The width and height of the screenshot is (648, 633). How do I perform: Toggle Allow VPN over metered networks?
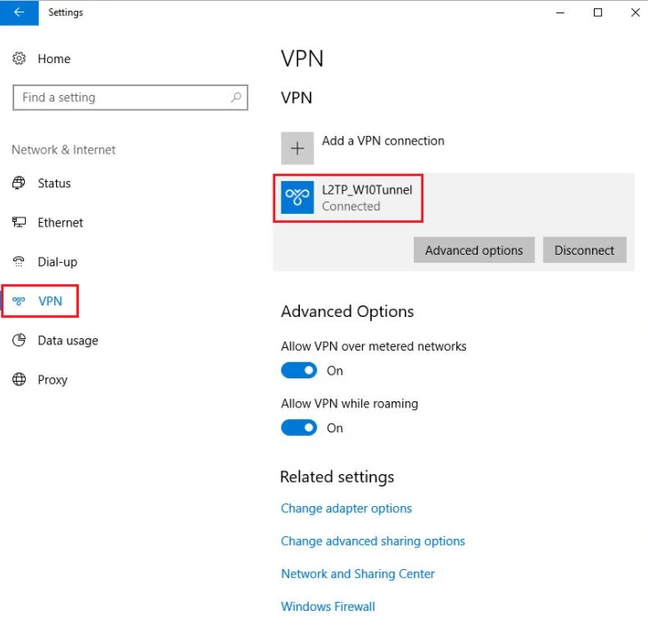(x=299, y=370)
